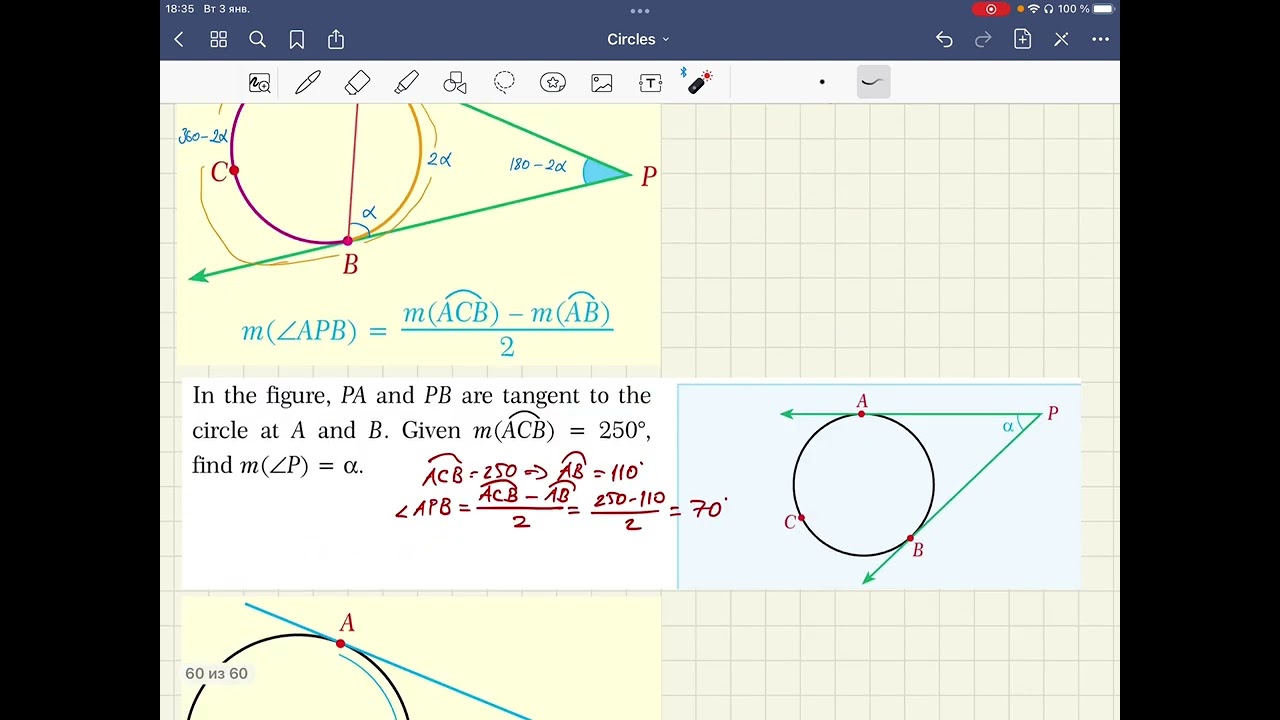Open the Elements sticker tool
Screen dimensions: 1280x720
click(553, 83)
